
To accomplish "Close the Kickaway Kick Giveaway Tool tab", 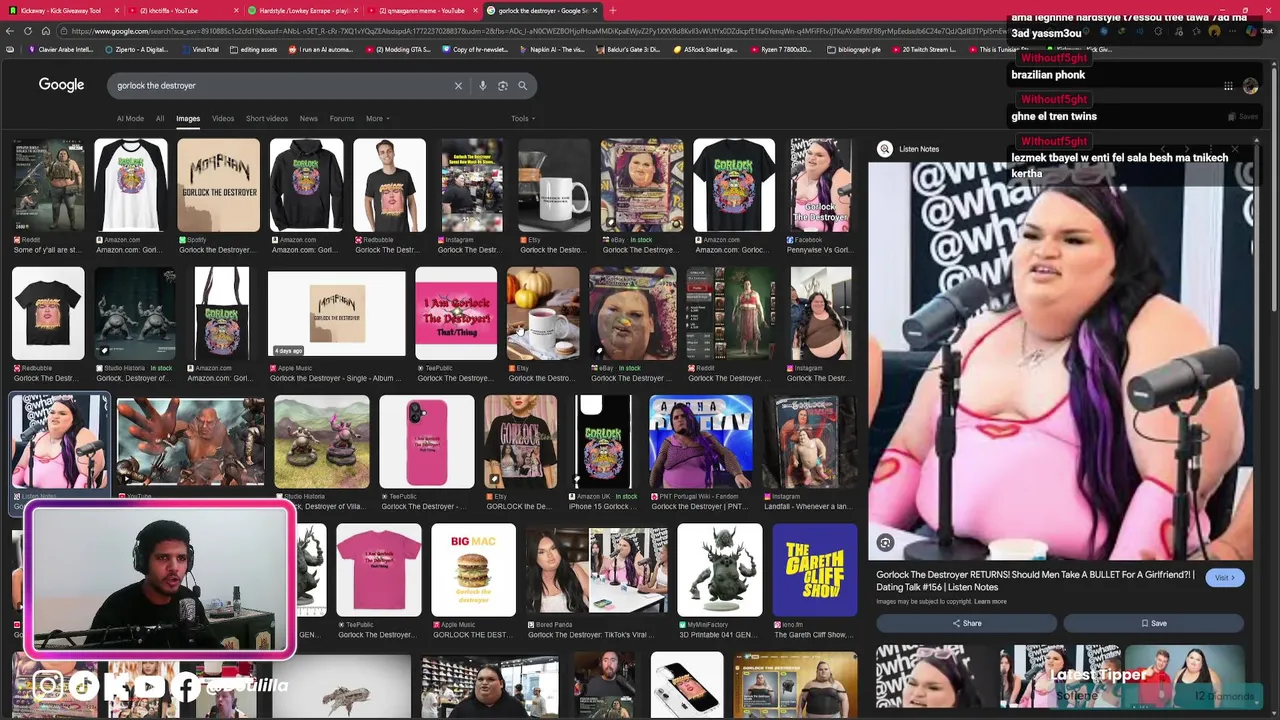I will pyautogui.click(x=117, y=10).
